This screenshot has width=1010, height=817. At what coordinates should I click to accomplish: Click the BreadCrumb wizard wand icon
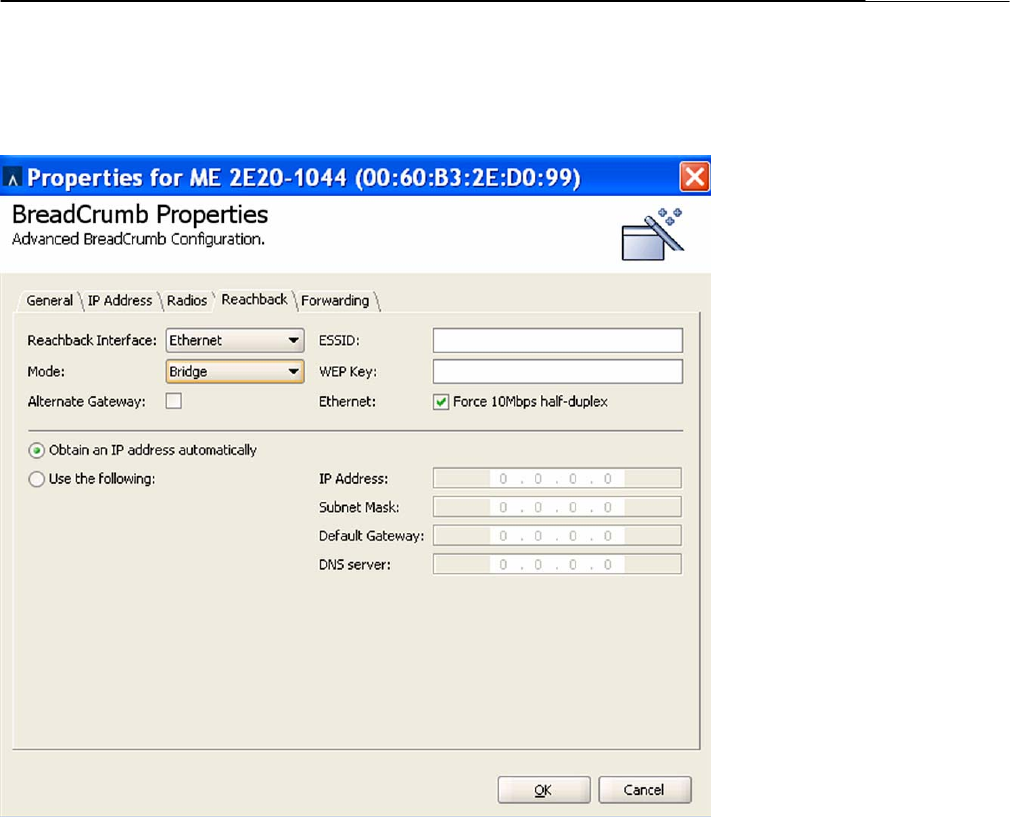[653, 234]
